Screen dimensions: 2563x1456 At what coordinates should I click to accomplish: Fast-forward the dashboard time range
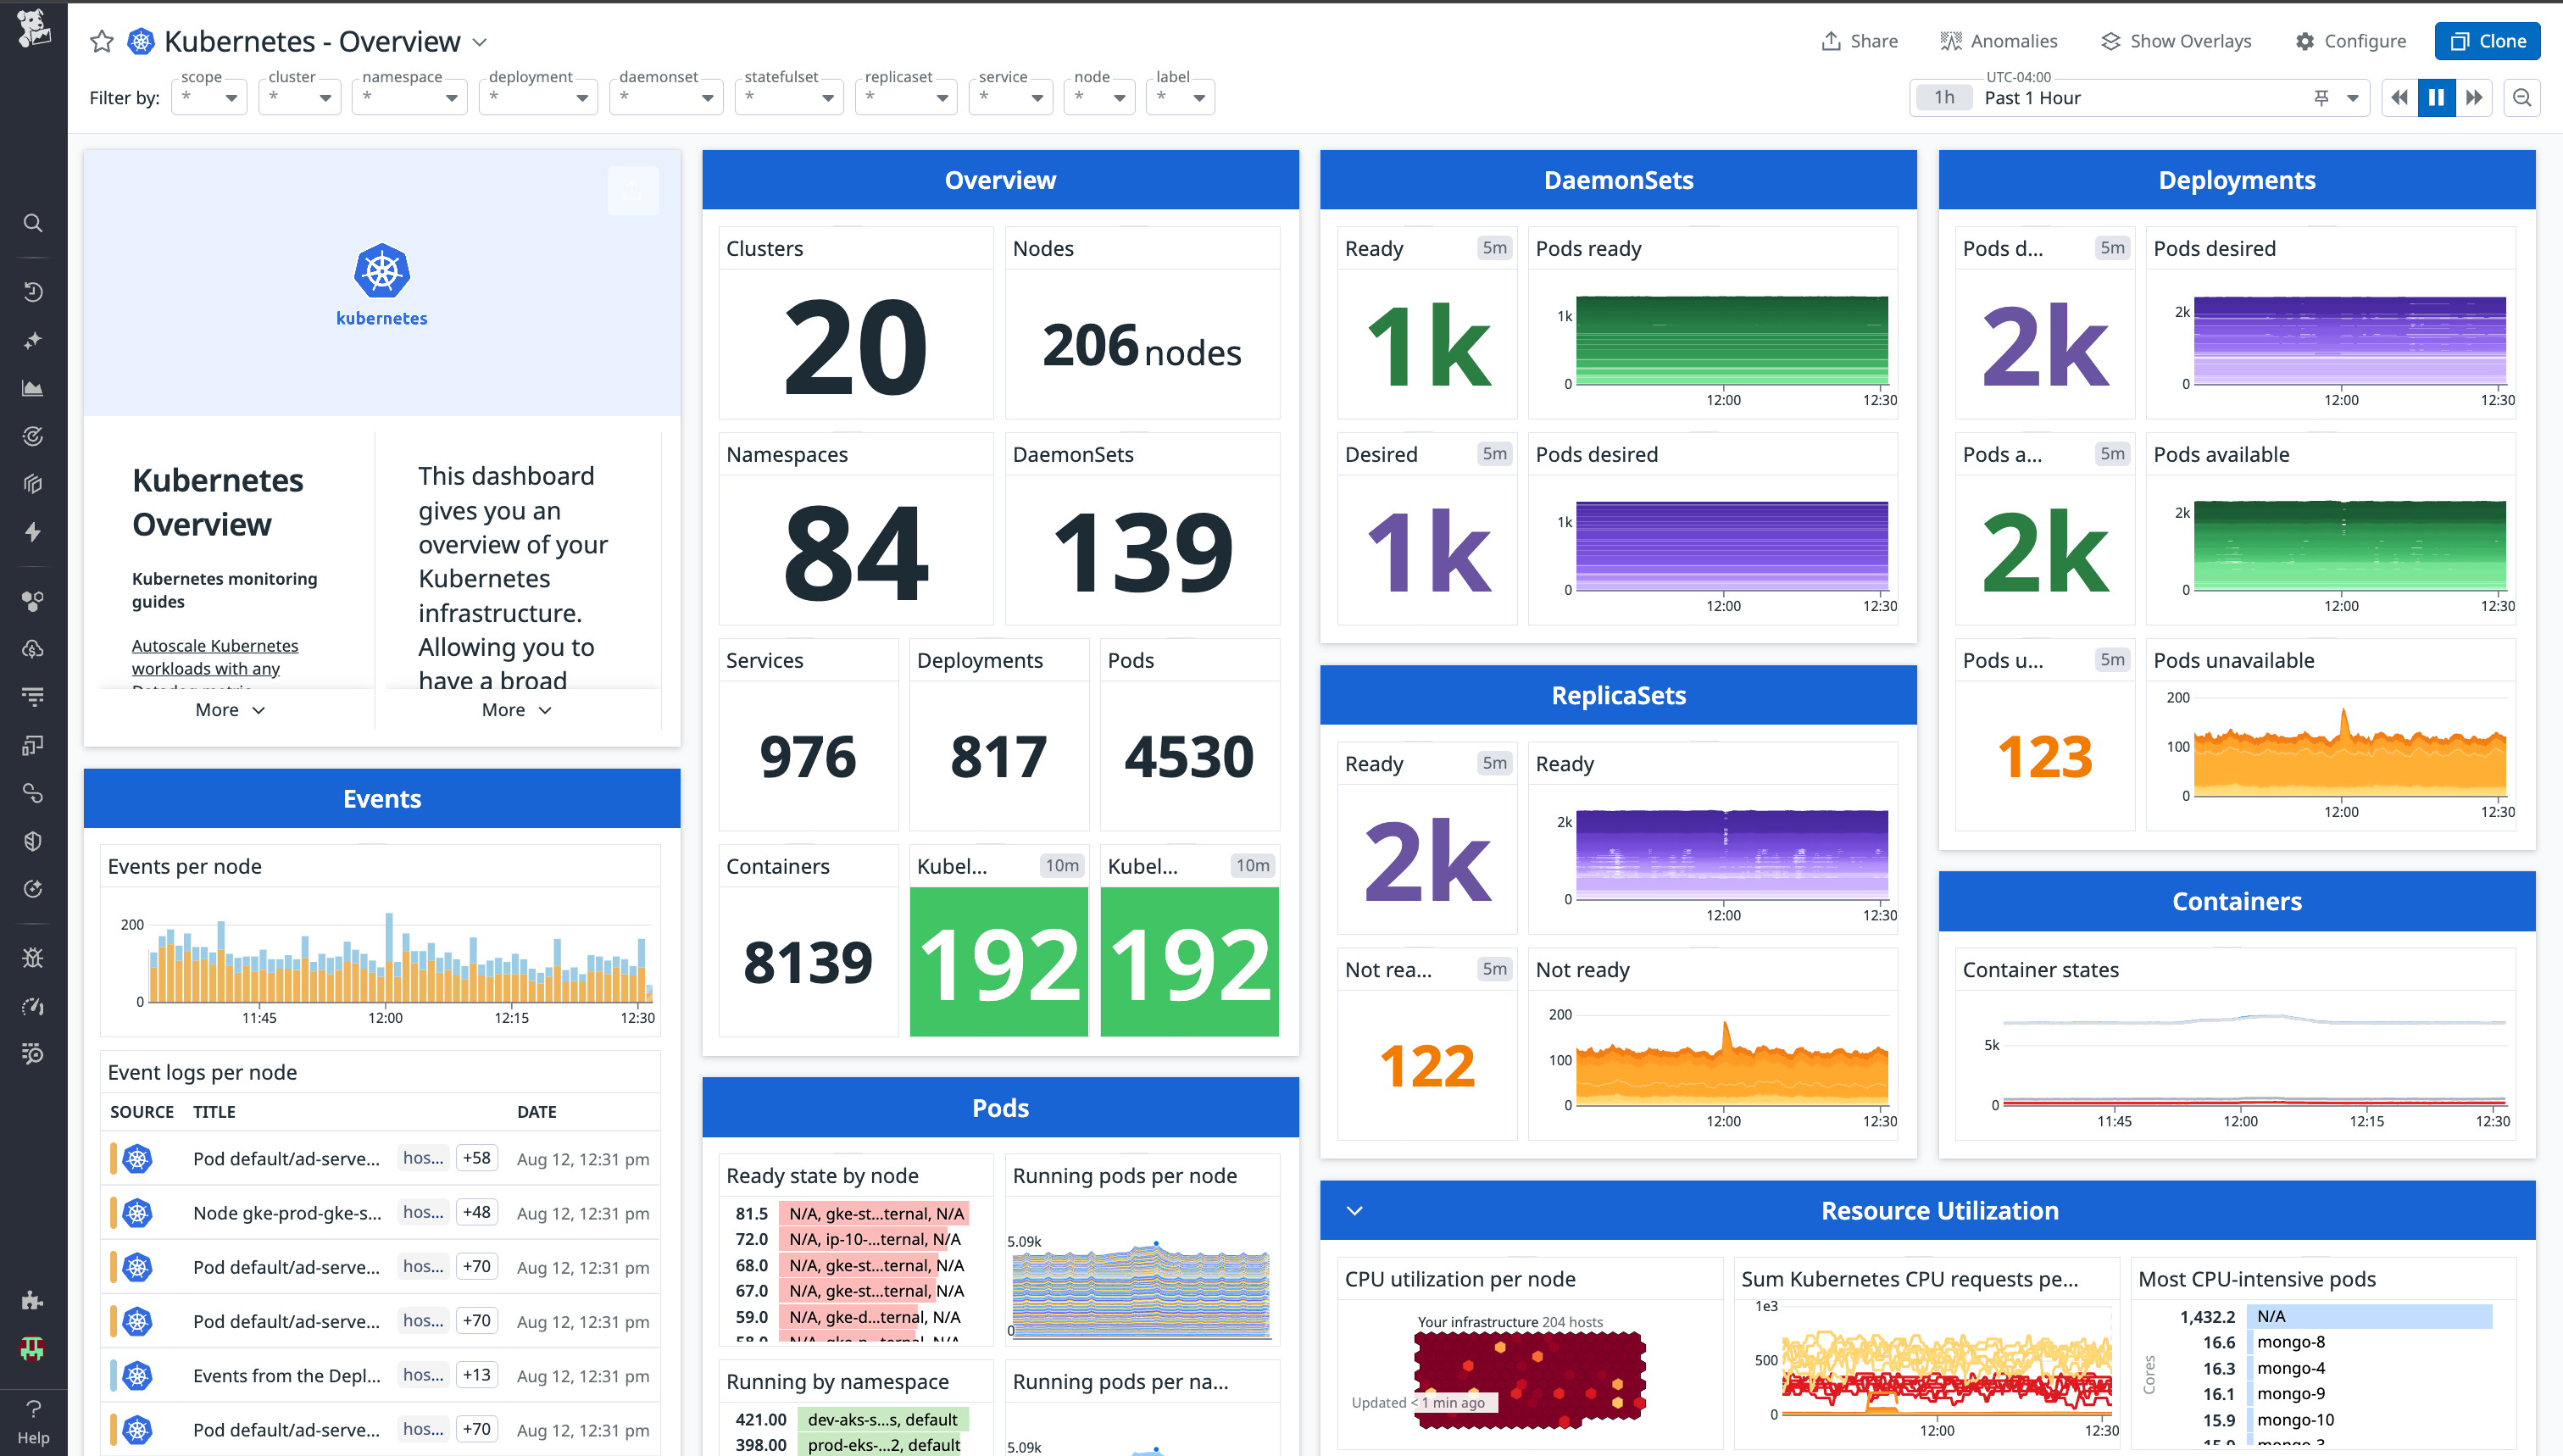point(2474,97)
